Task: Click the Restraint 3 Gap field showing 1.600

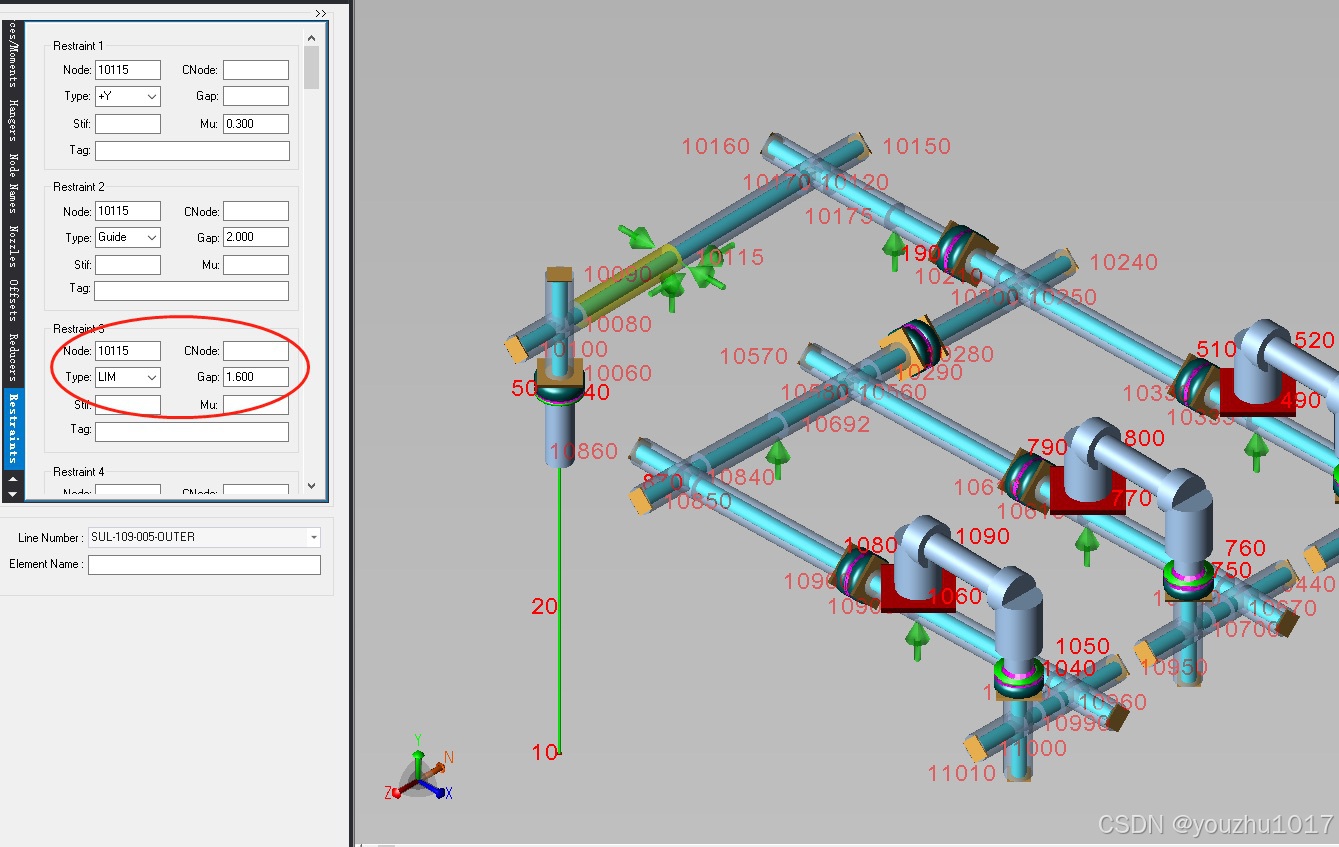Action: 255,378
